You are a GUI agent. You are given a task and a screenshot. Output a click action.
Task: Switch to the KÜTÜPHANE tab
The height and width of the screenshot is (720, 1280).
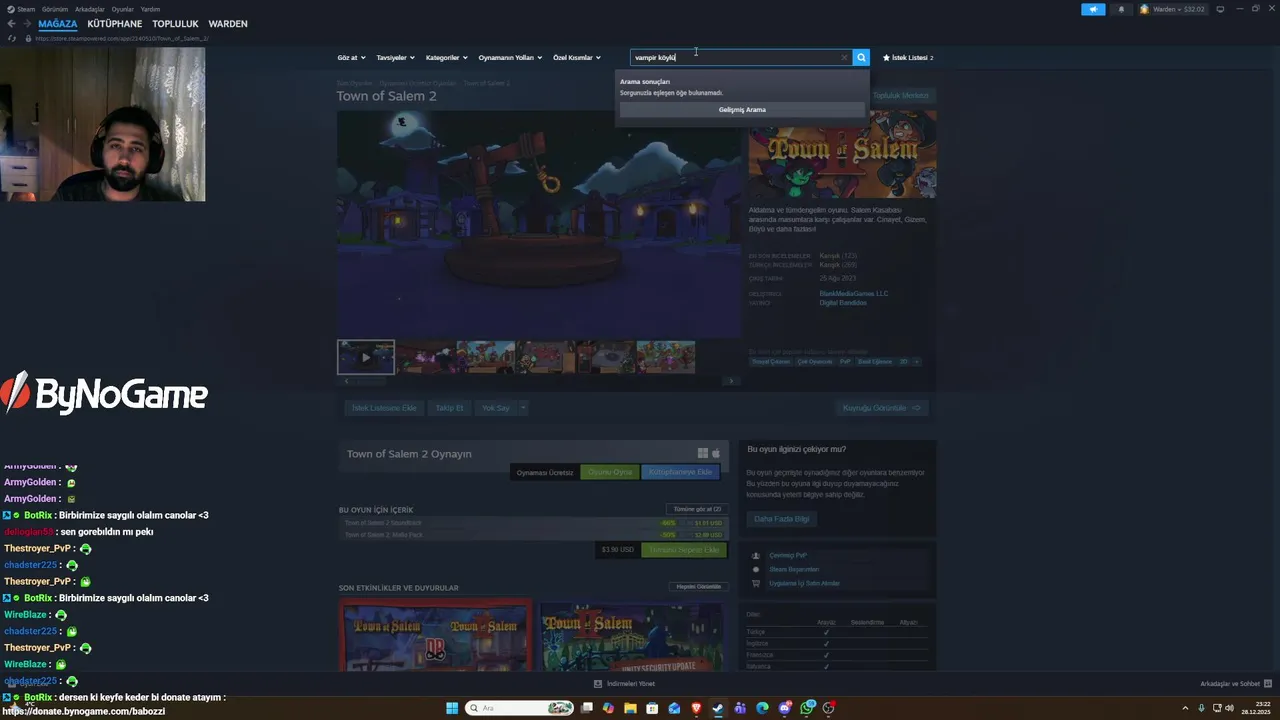click(115, 24)
